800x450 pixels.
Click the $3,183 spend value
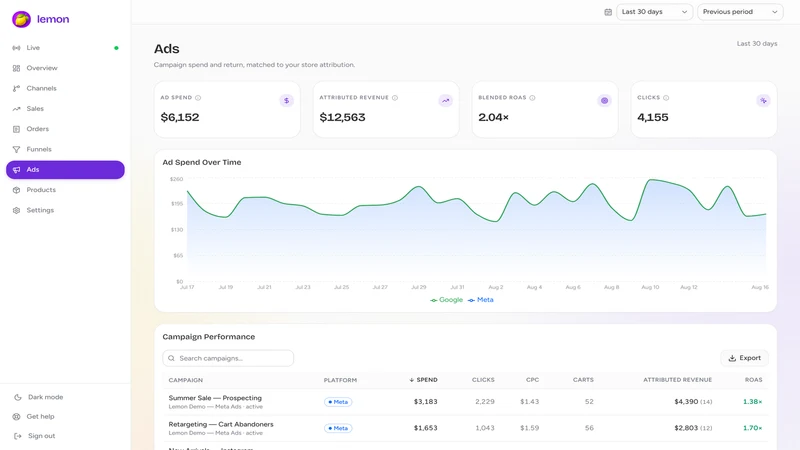(426, 402)
